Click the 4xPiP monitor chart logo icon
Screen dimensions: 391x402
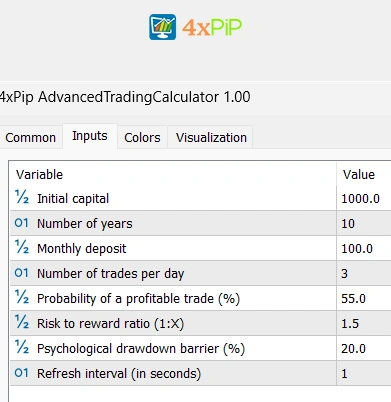162,27
